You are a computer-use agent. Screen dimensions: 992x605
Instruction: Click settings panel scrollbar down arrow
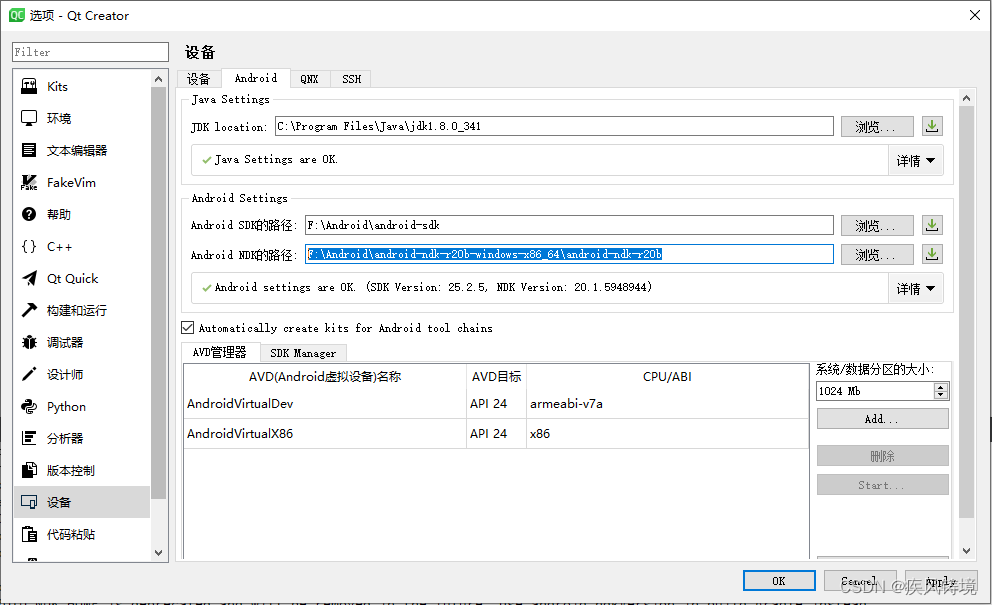tap(966, 551)
